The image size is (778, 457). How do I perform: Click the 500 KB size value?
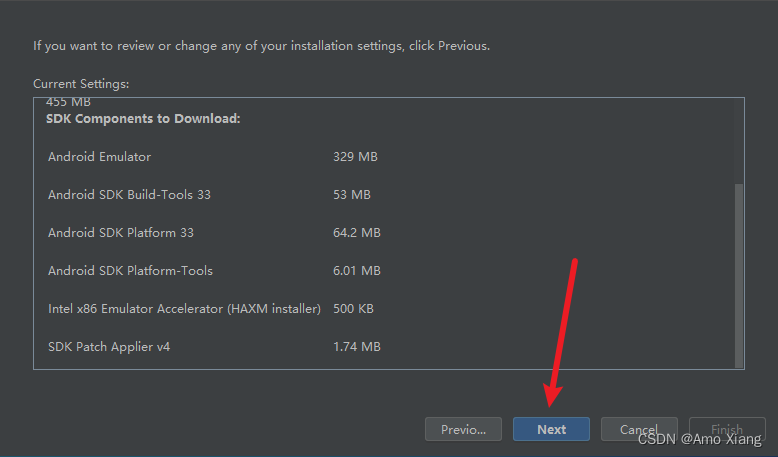[354, 309]
